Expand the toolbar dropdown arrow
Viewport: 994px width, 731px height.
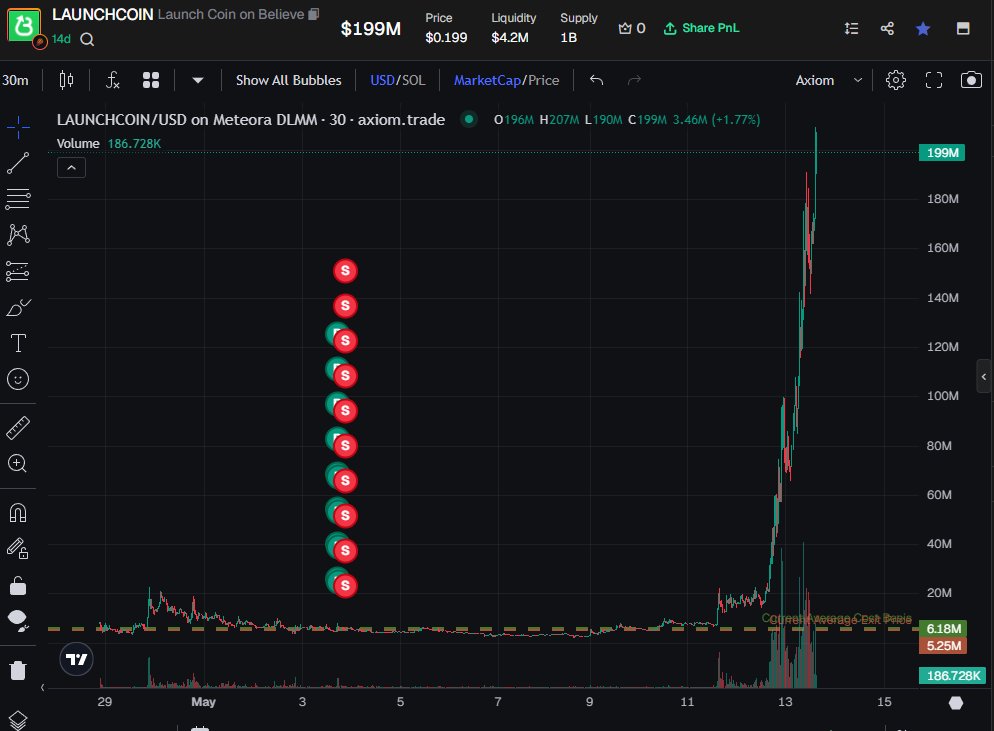(x=197, y=81)
